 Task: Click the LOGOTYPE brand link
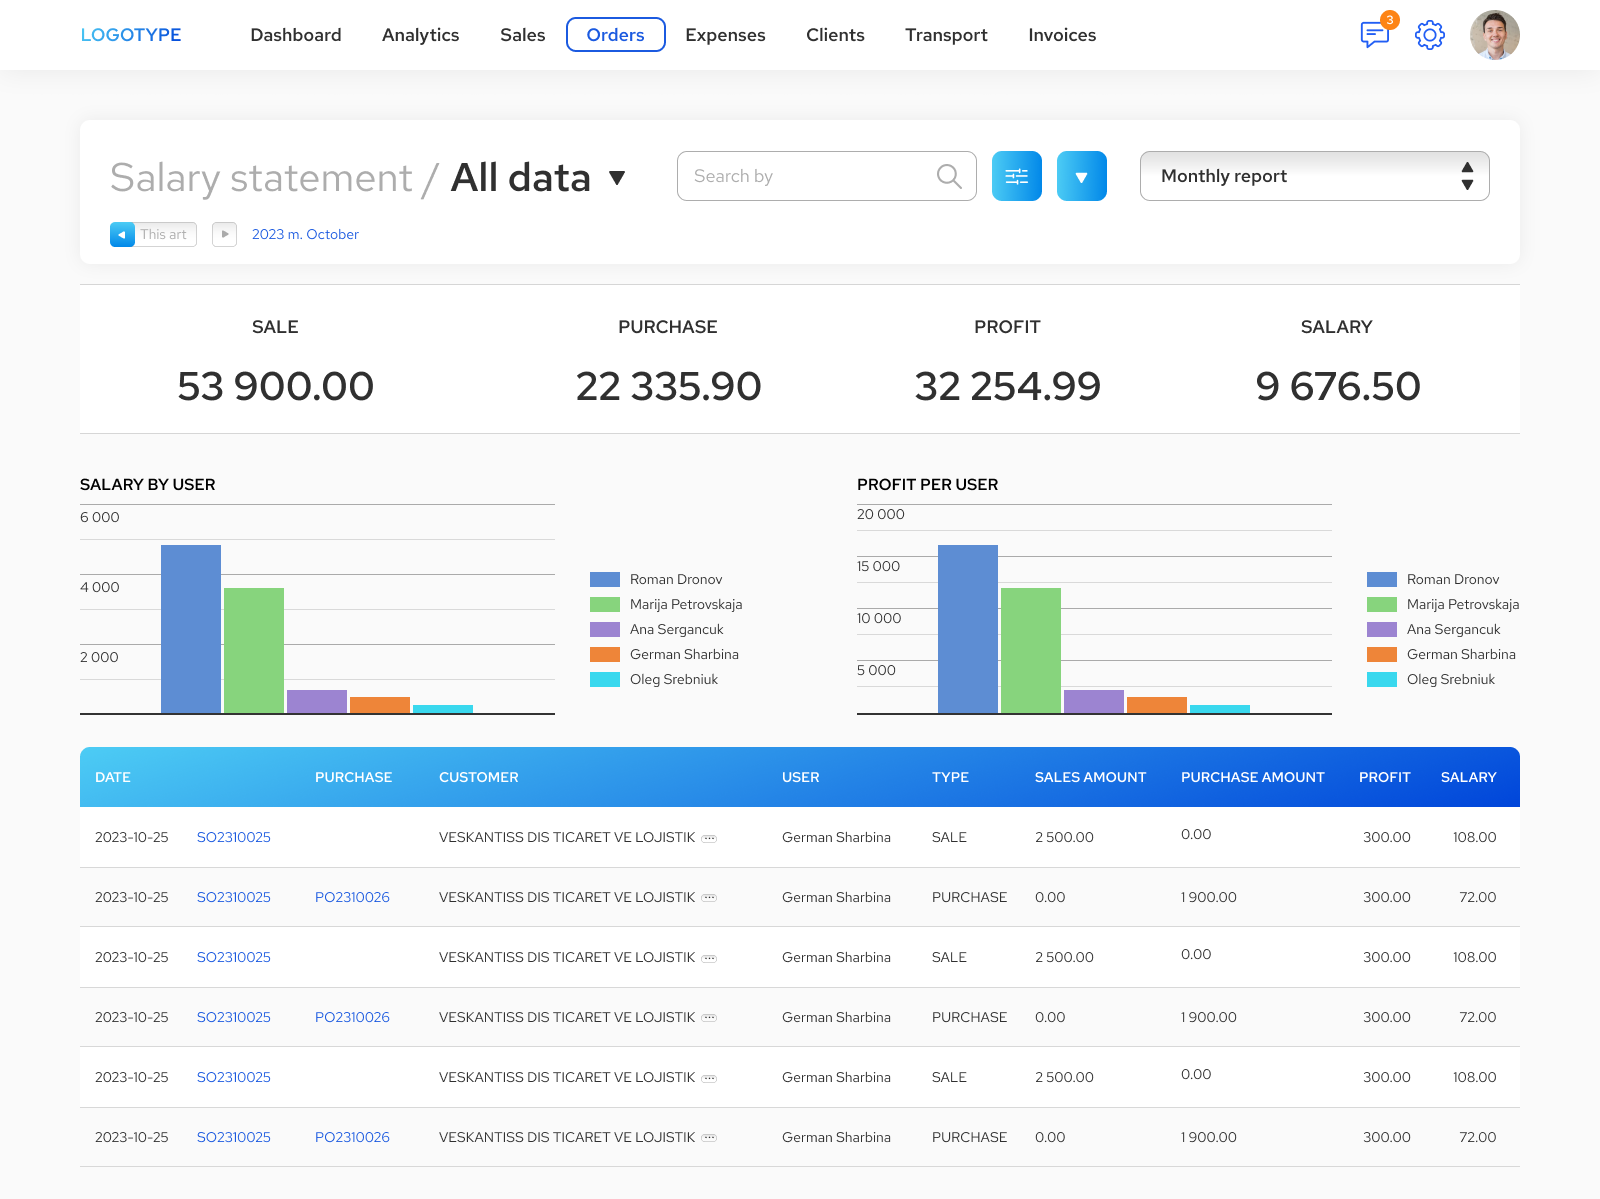131,35
